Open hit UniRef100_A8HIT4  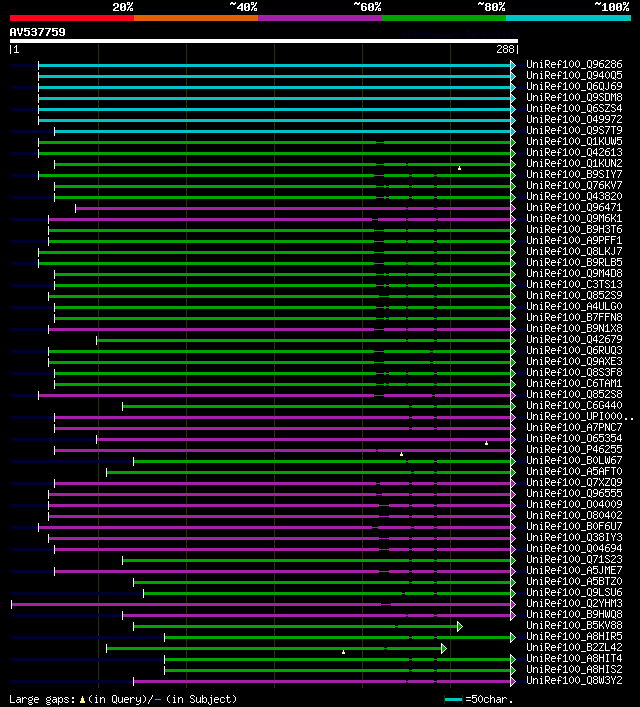pos(574,658)
